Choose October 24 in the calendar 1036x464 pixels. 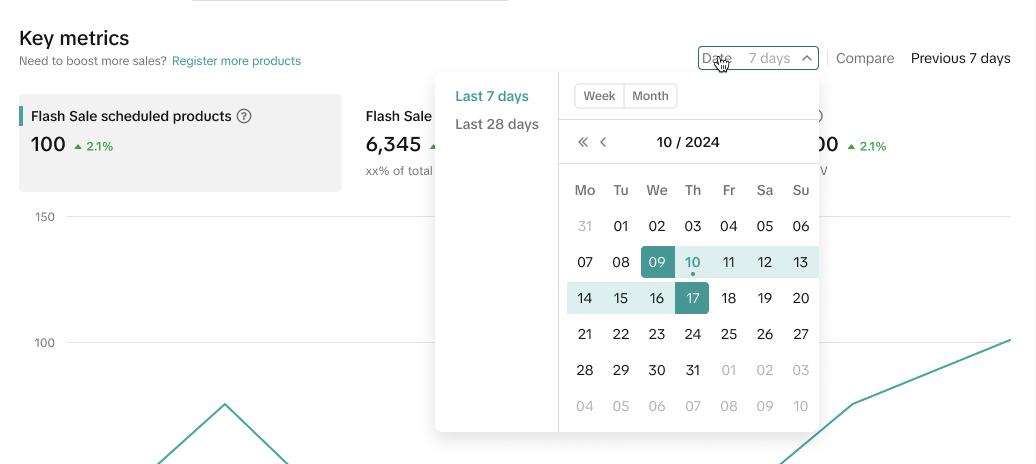point(693,334)
